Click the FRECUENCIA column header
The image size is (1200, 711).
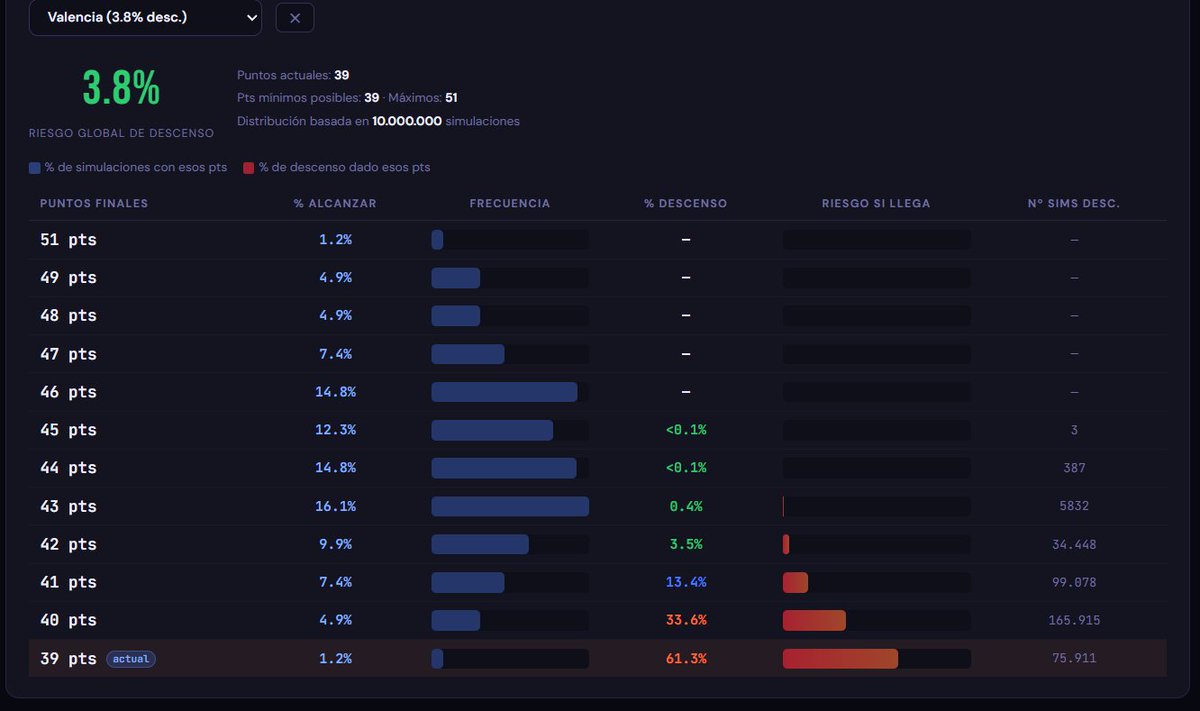(x=510, y=203)
